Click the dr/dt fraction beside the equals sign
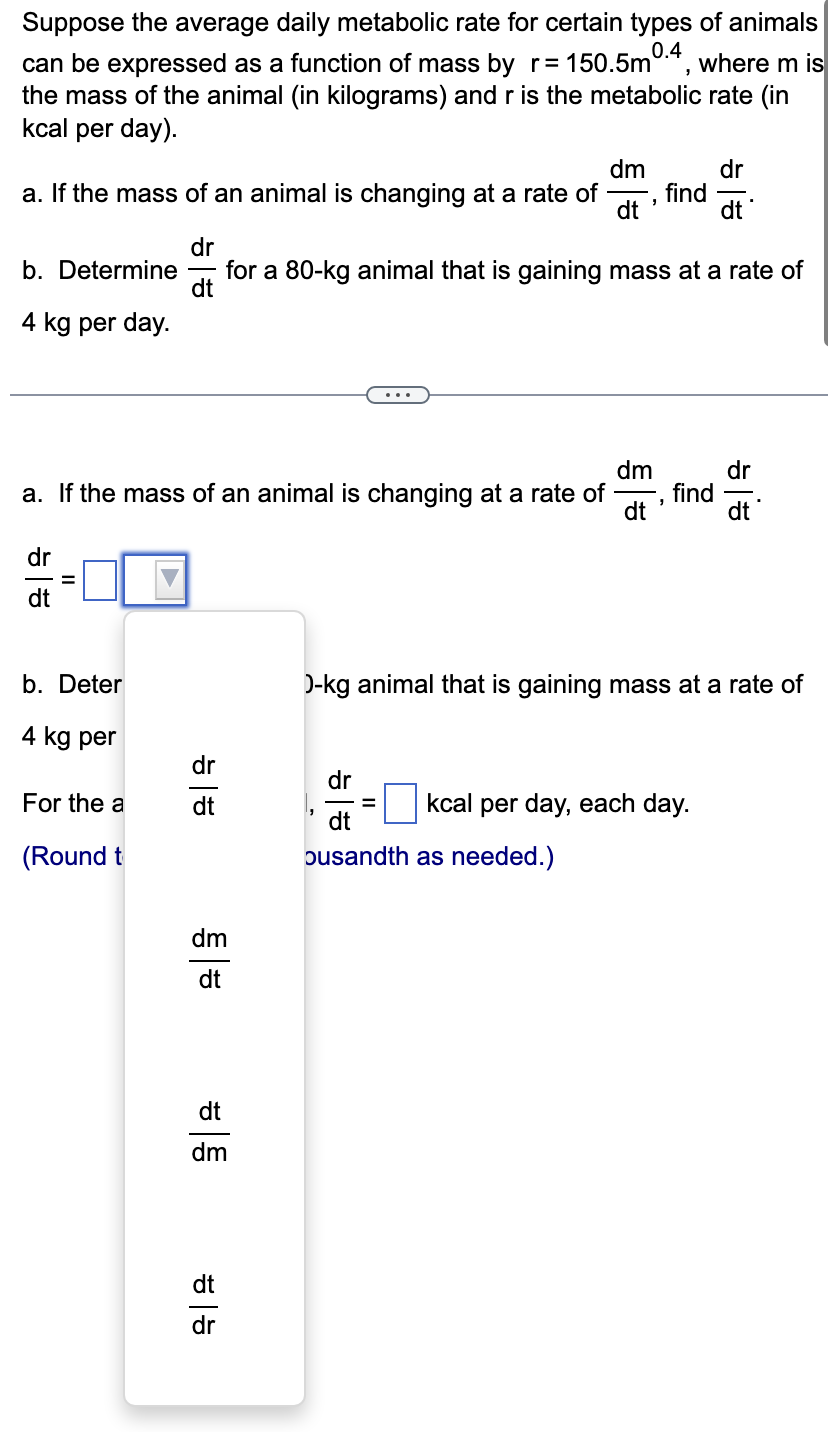 click(x=37, y=579)
